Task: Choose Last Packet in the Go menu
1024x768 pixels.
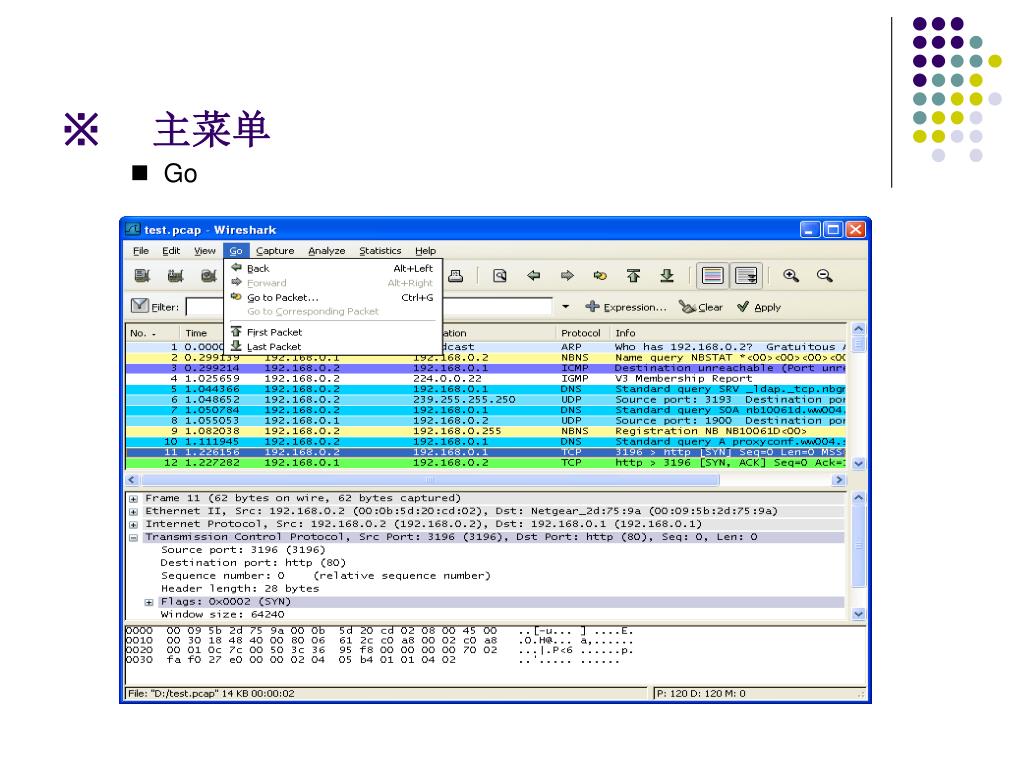Action: pos(332,347)
